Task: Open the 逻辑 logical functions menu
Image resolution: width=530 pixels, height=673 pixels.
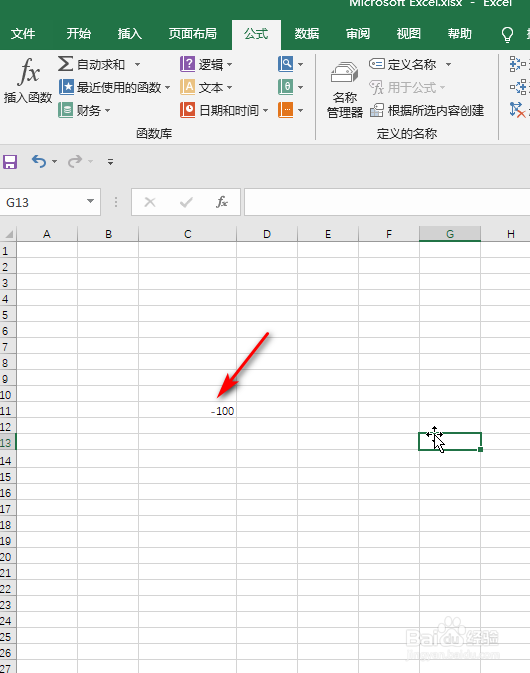Action: click(x=206, y=64)
